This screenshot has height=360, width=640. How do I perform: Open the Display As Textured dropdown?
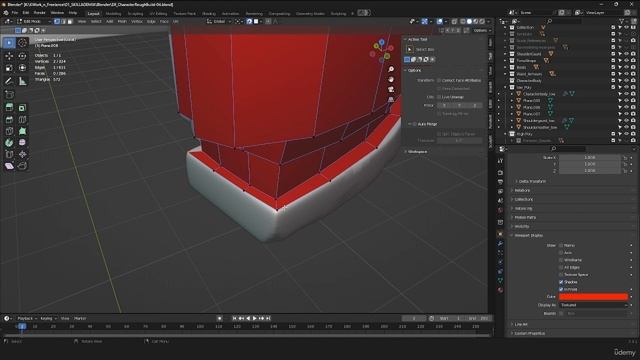(x=594, y=305)
